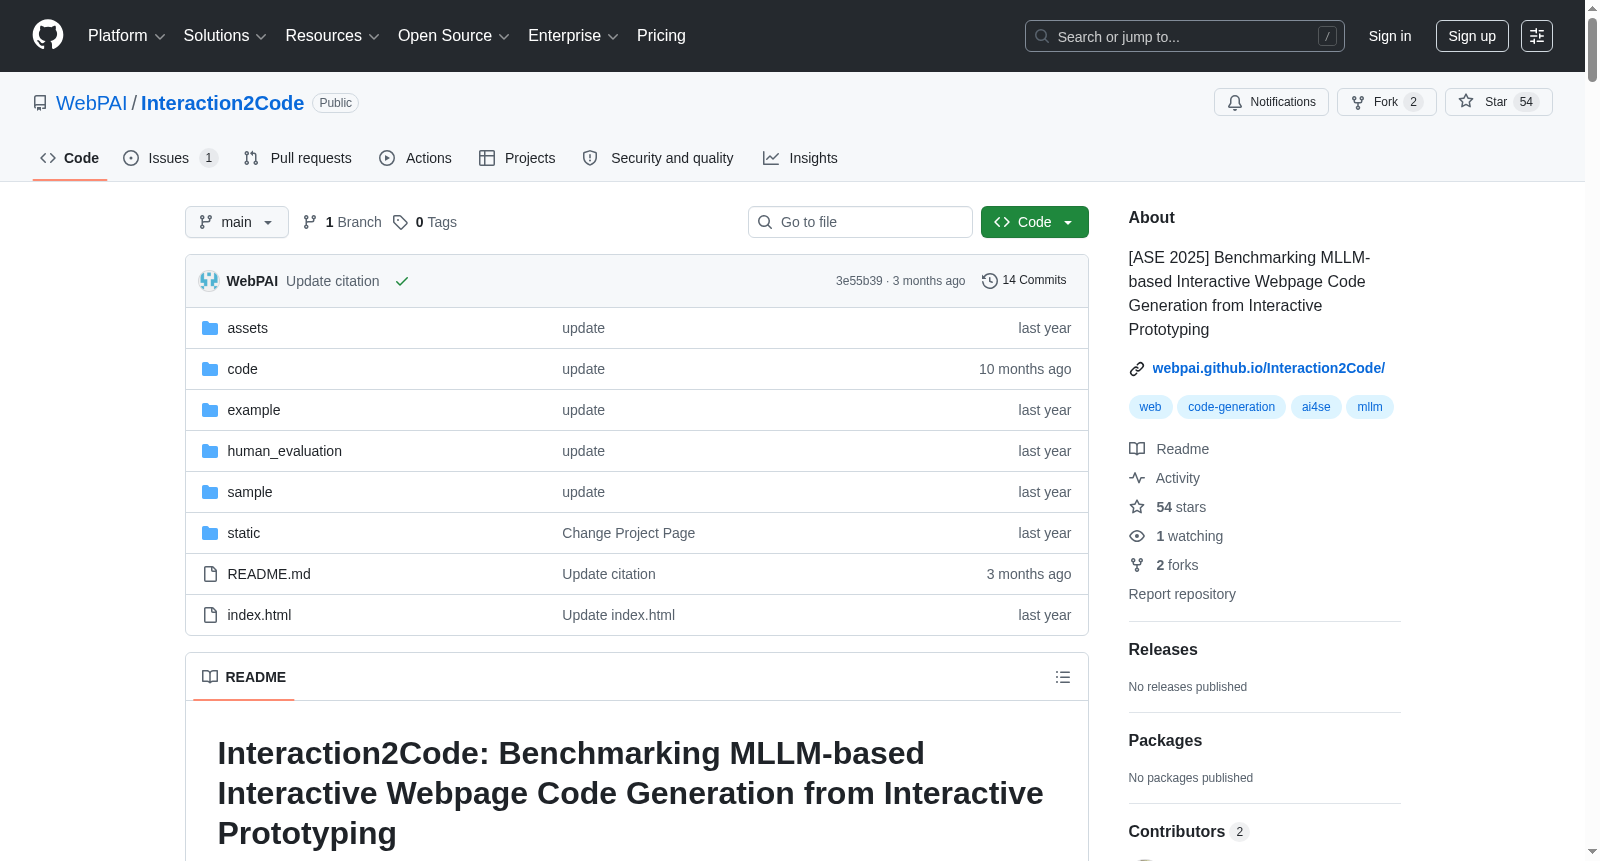Open the 3e55b39 commit hash

(x=859, y=281)
